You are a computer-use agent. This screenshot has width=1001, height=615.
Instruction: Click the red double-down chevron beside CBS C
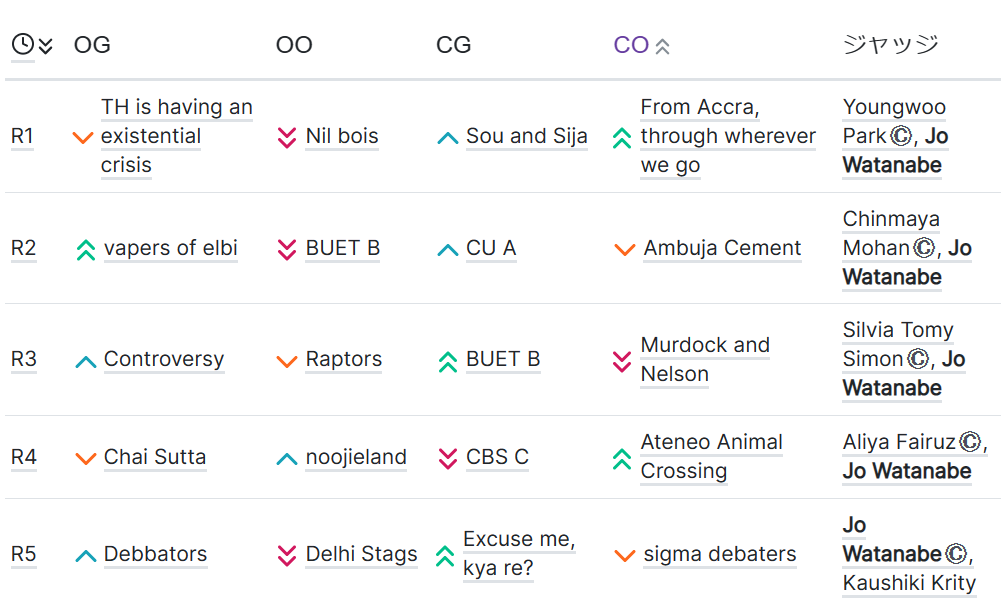click(x=448, y=458)
